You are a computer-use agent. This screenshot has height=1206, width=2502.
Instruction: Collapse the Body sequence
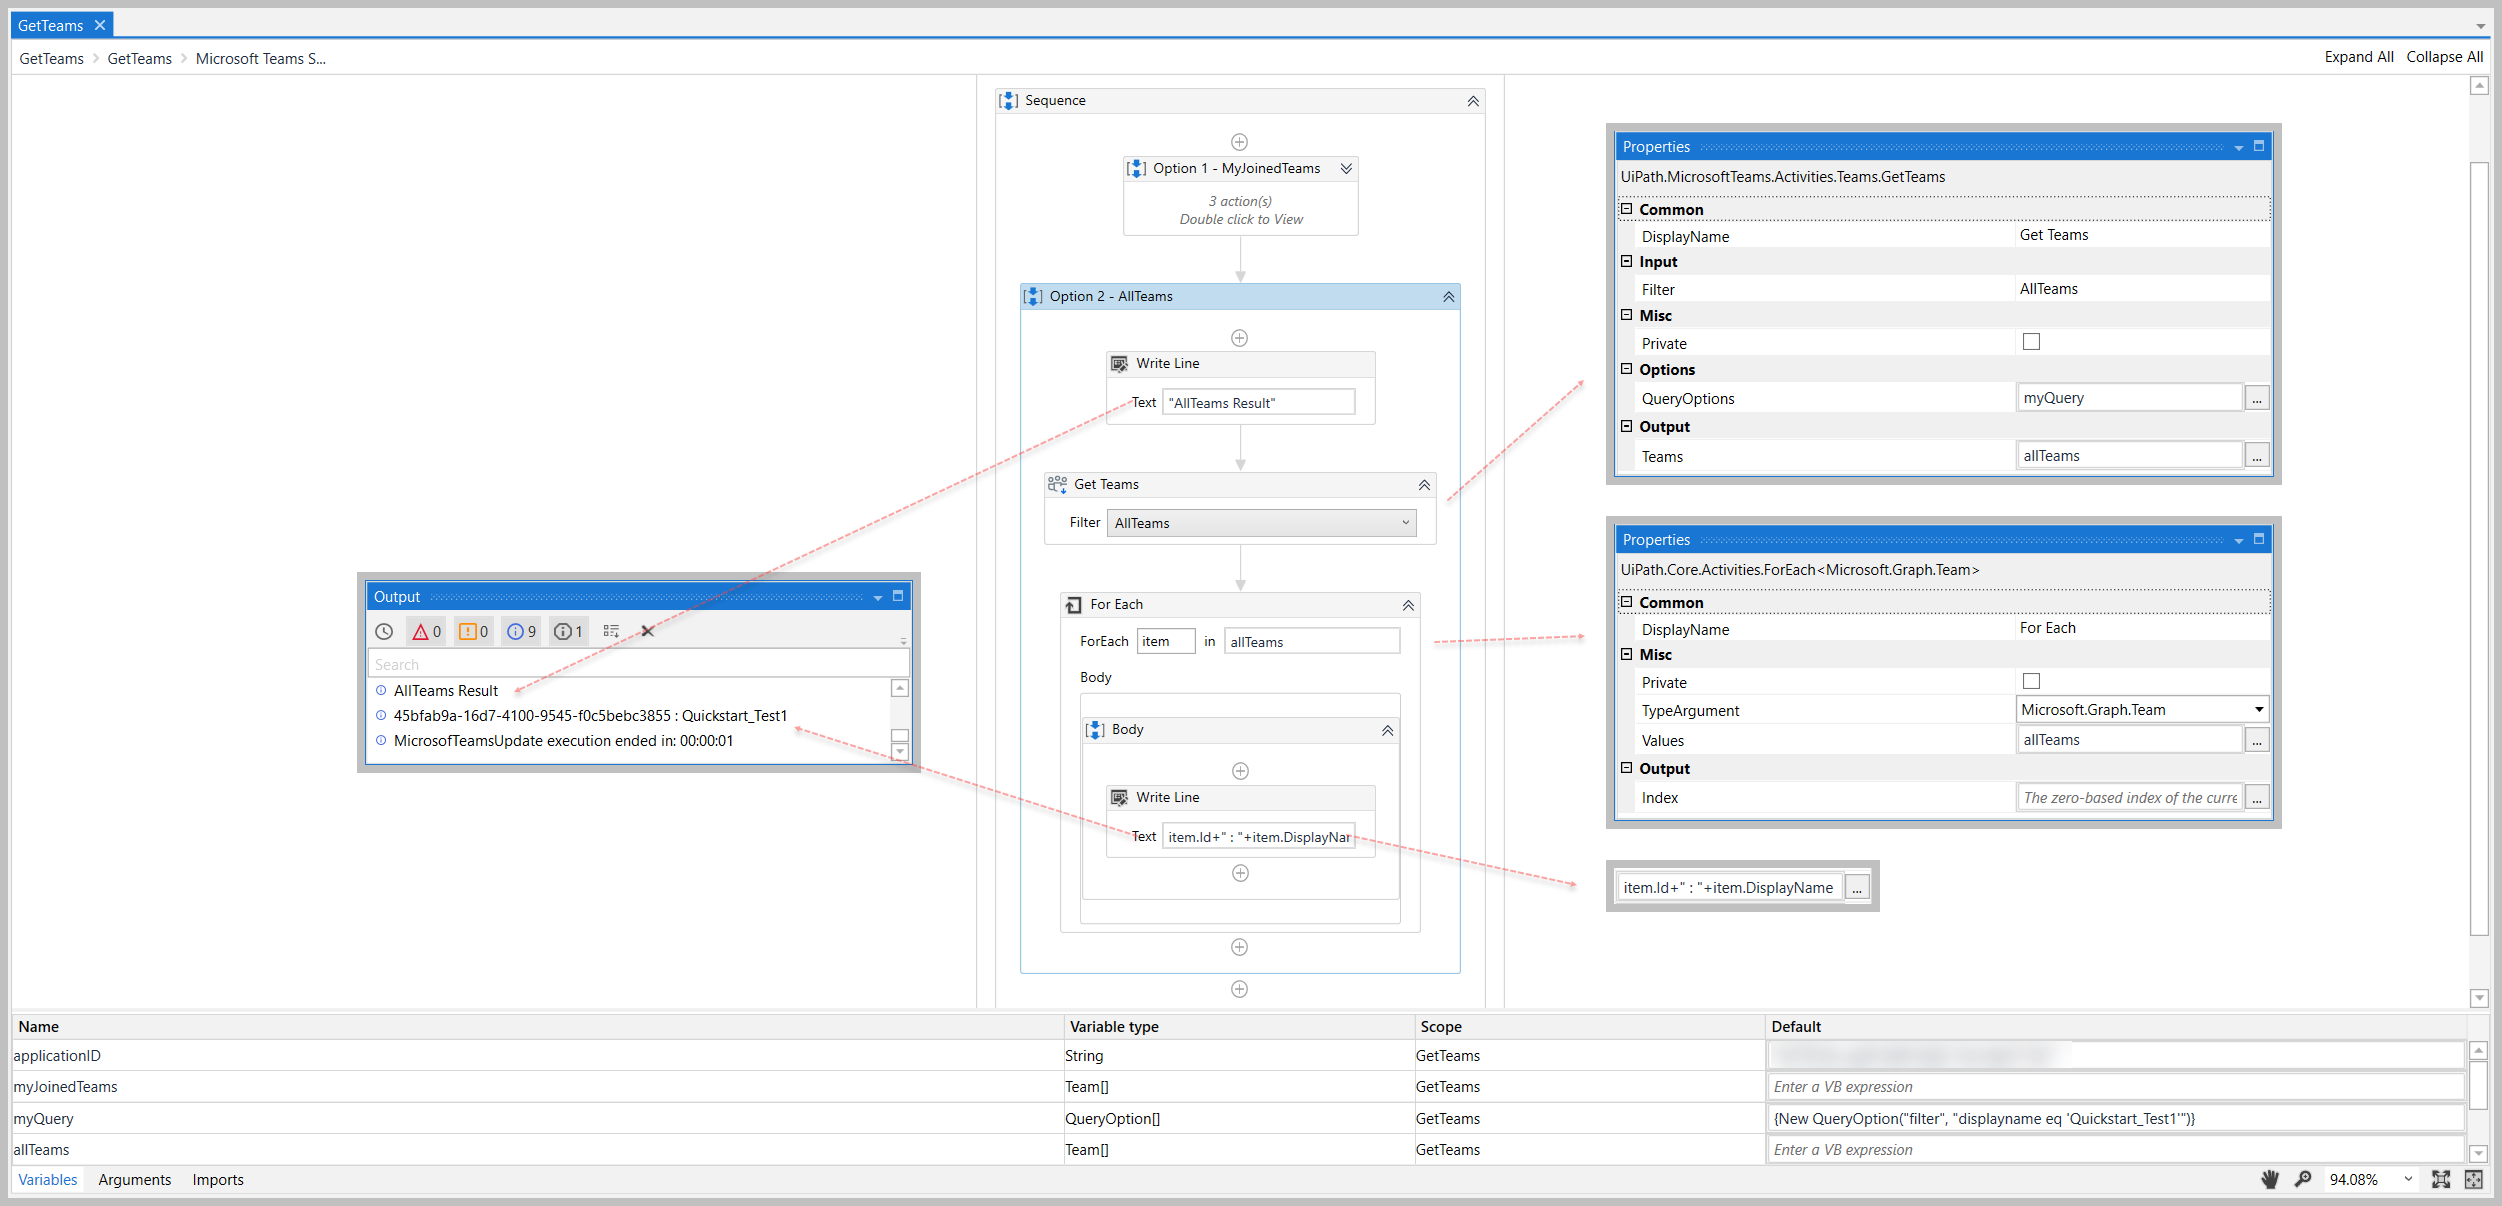tap(1388, 730)
